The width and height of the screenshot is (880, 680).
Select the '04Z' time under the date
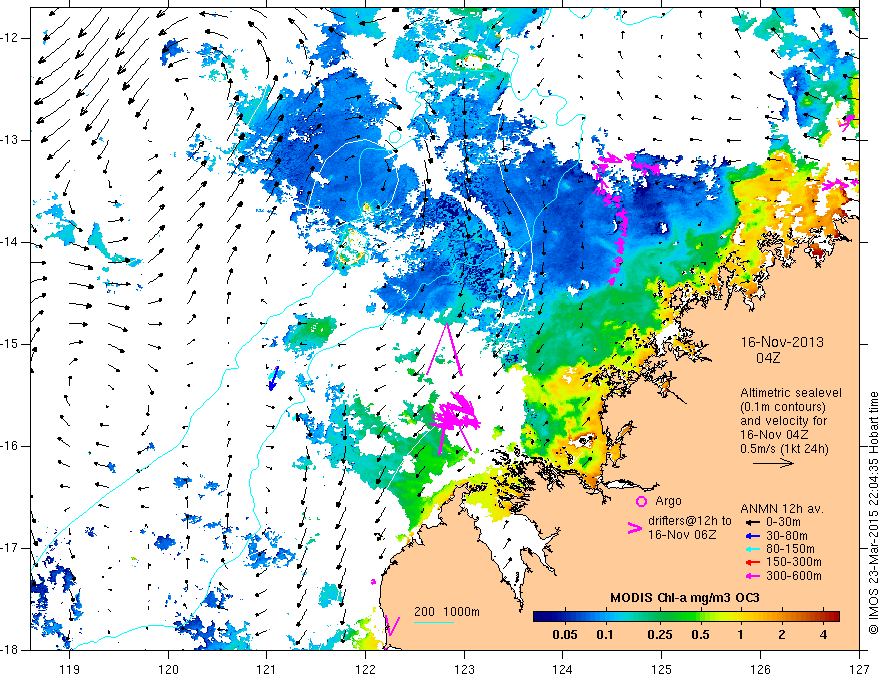click(x=768, y=358)
